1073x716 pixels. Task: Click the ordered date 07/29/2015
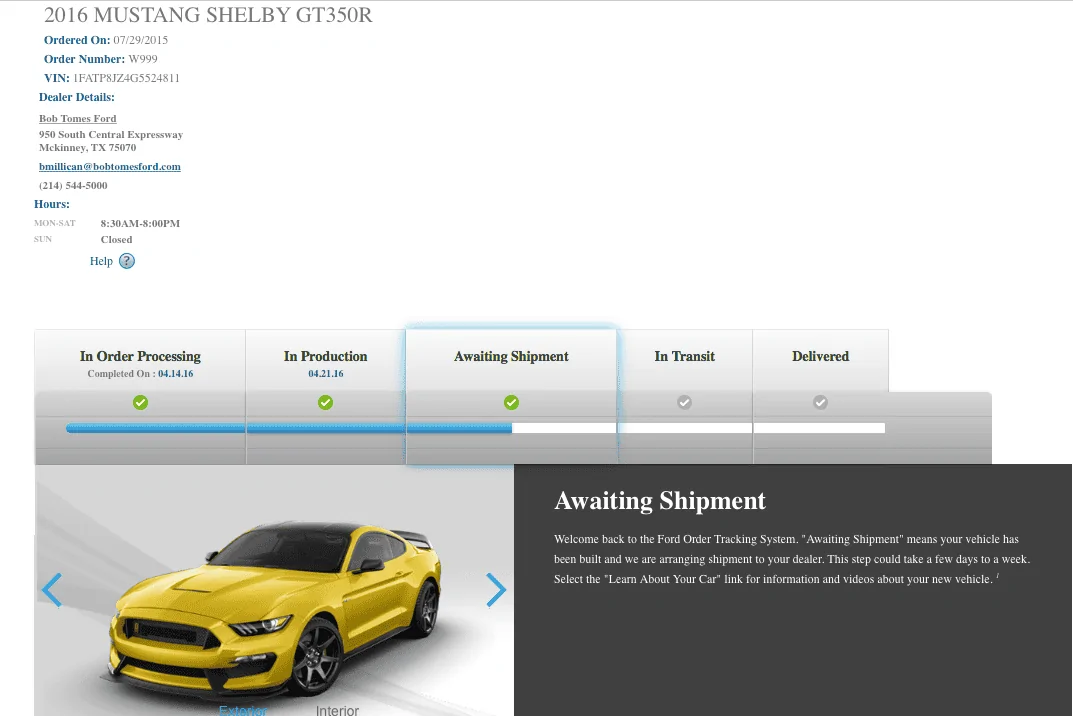(140, 40)
